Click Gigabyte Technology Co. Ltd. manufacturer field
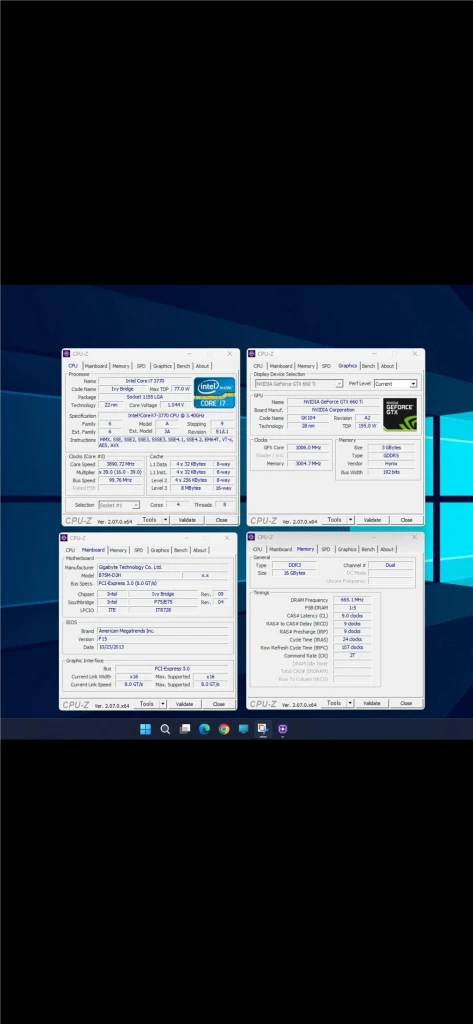473x1024 pixels. tap(163, 568)
